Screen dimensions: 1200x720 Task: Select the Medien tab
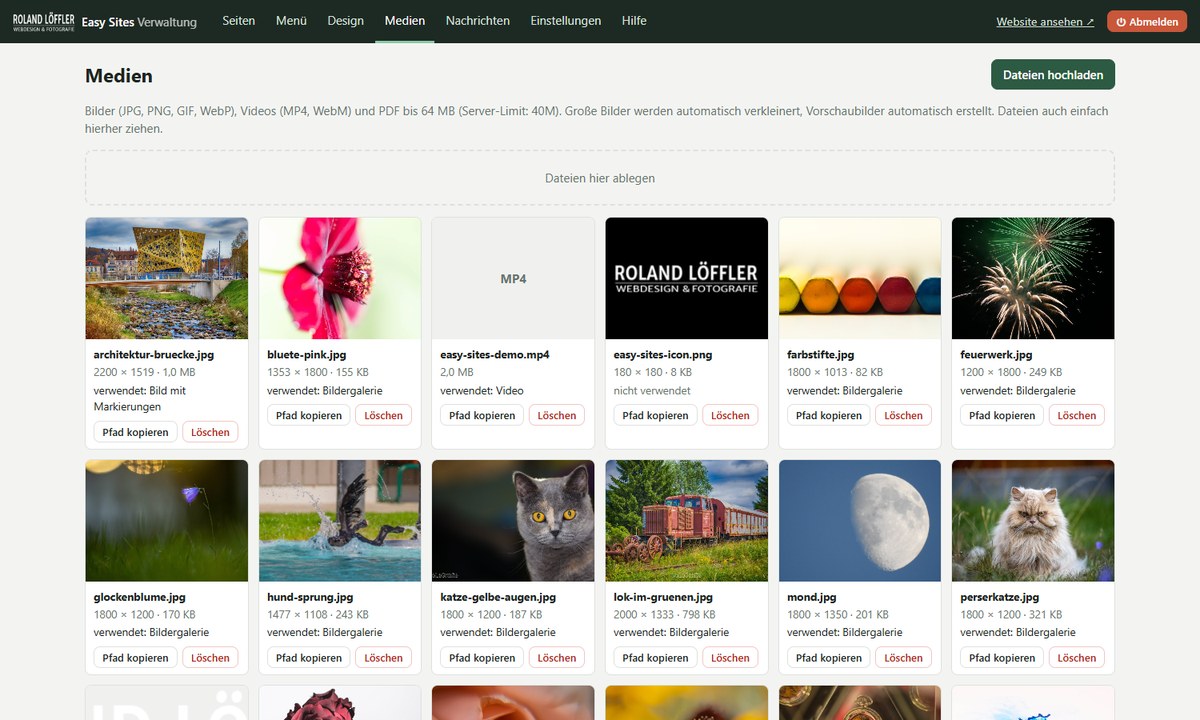coord(405,21)
